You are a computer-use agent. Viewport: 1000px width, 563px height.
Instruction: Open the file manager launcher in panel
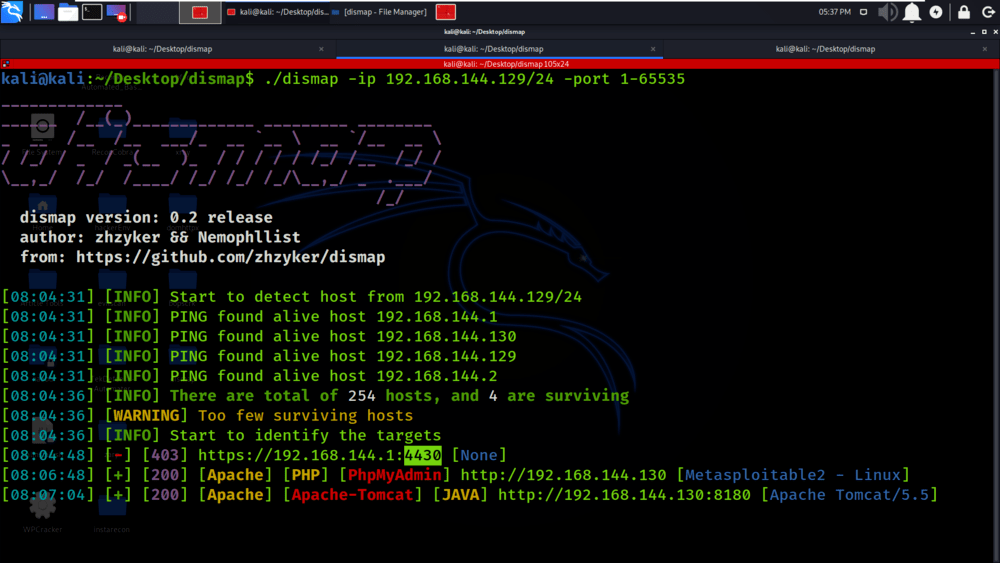68,12
